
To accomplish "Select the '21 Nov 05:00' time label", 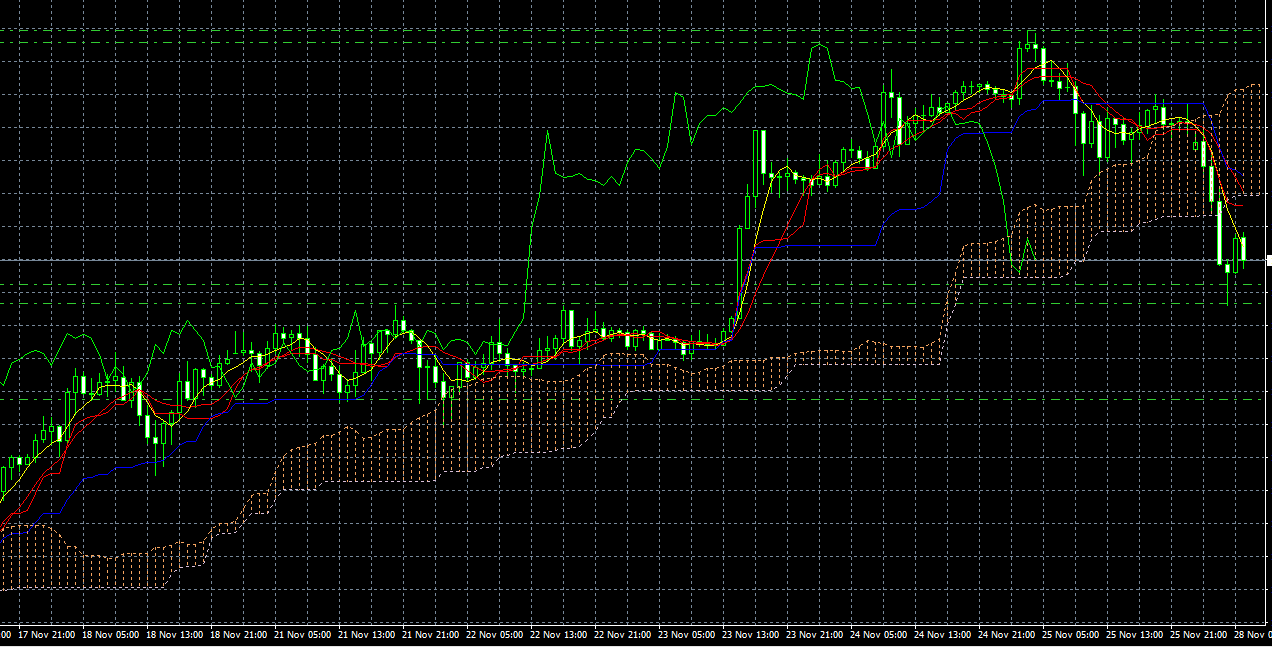I will [x=303, y=634].
